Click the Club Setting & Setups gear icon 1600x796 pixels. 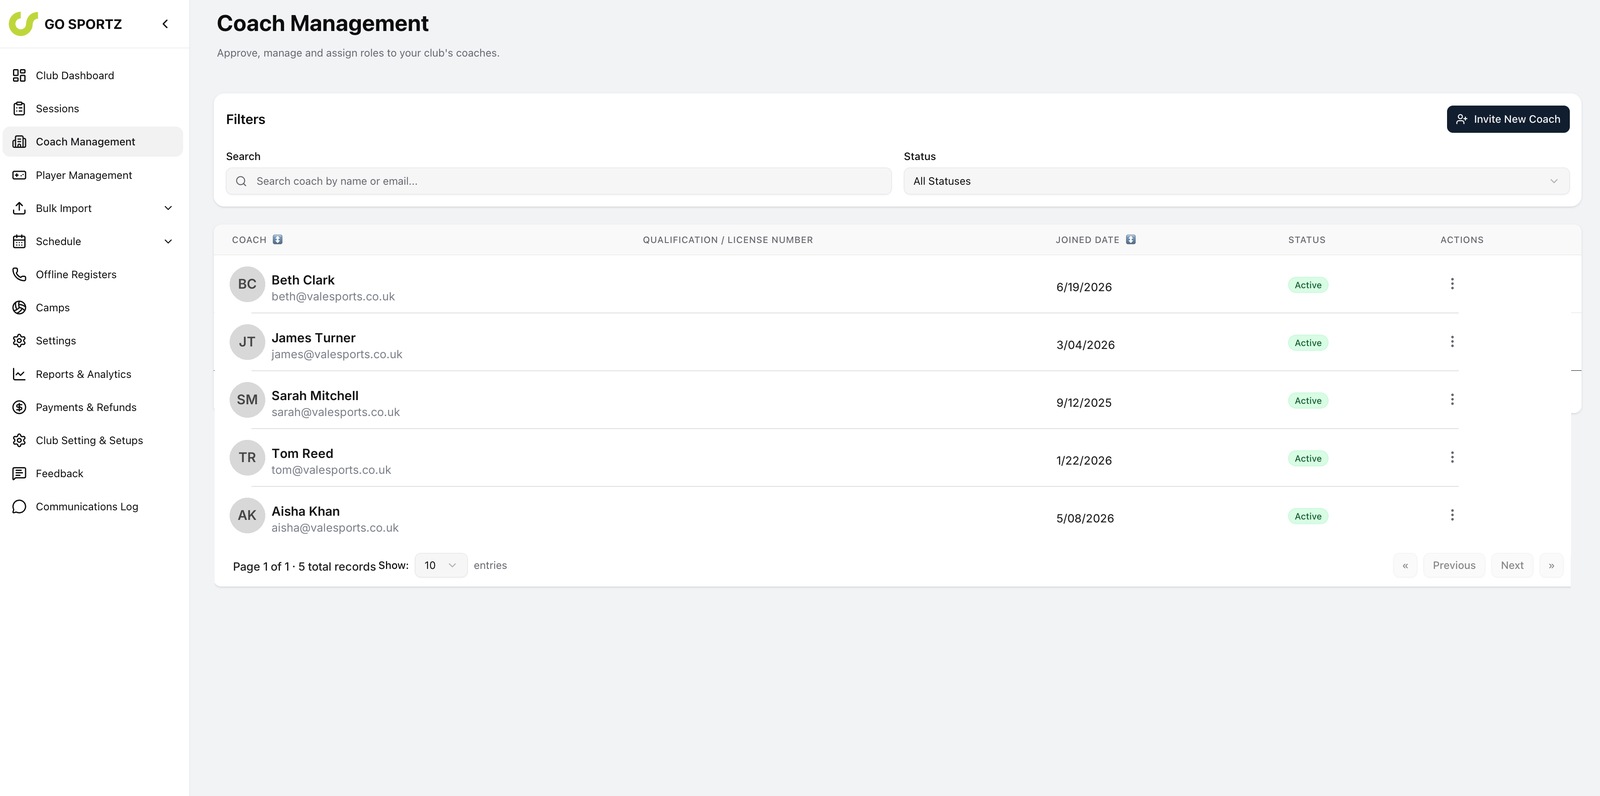pos(19,440)
